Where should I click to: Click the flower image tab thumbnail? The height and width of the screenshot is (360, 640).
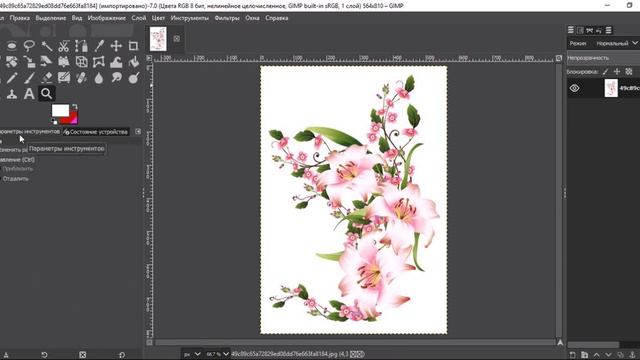pos(158,39)
